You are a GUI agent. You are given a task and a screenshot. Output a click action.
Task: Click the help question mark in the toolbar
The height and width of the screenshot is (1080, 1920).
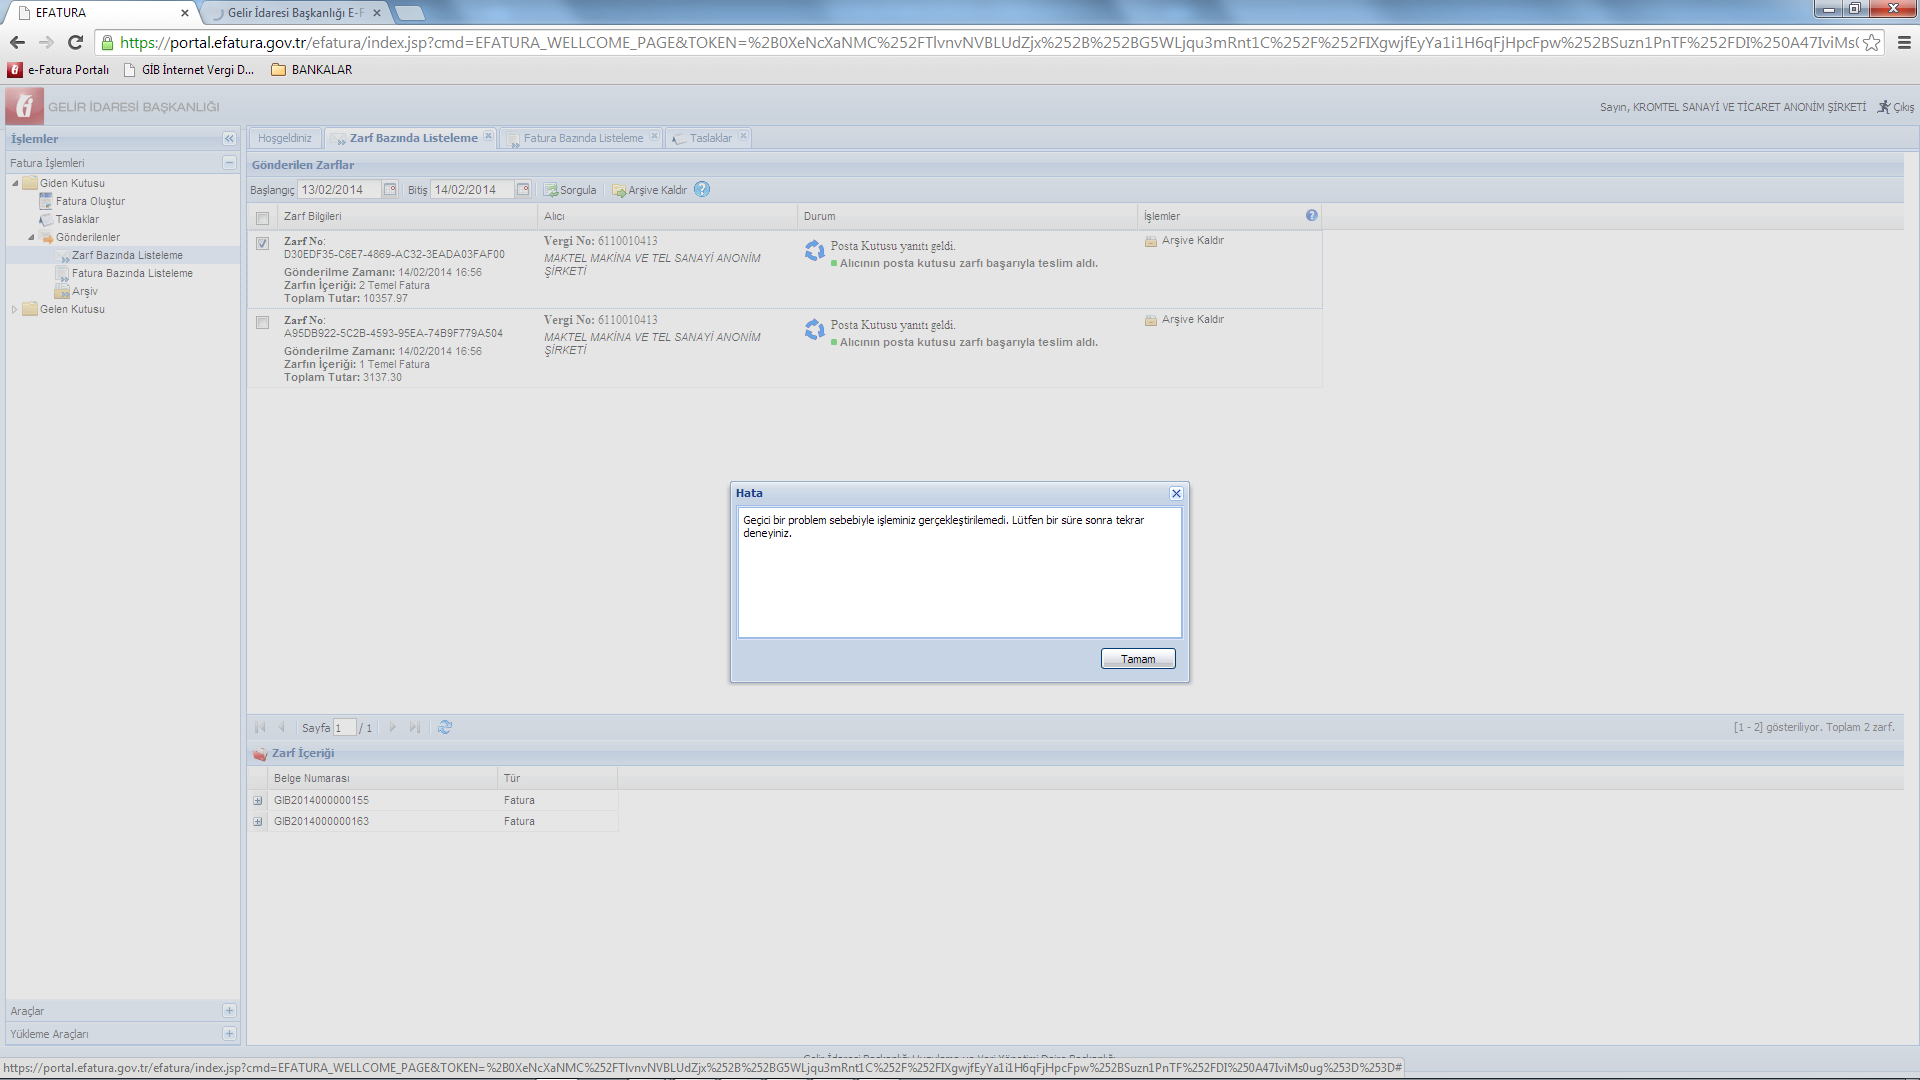click(x=702, y=189)
